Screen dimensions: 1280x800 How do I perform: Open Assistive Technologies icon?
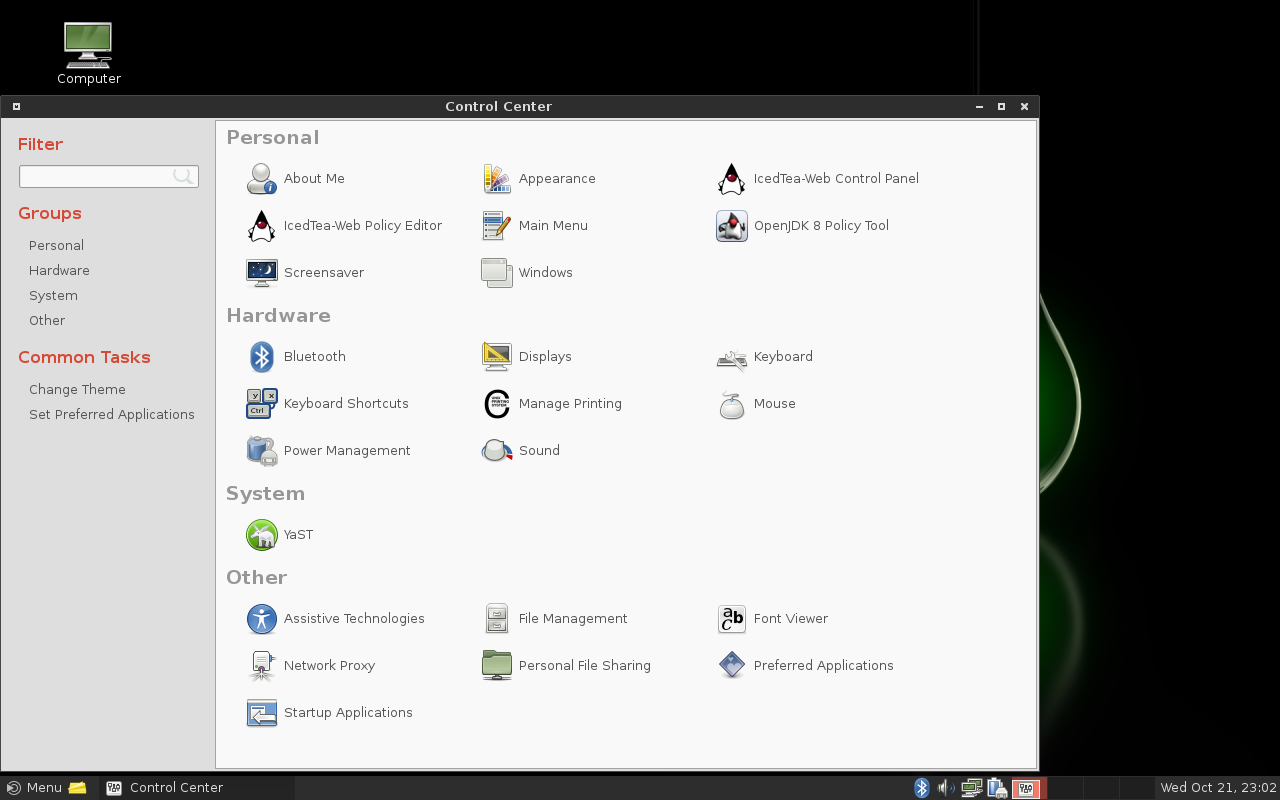[262, 619]
